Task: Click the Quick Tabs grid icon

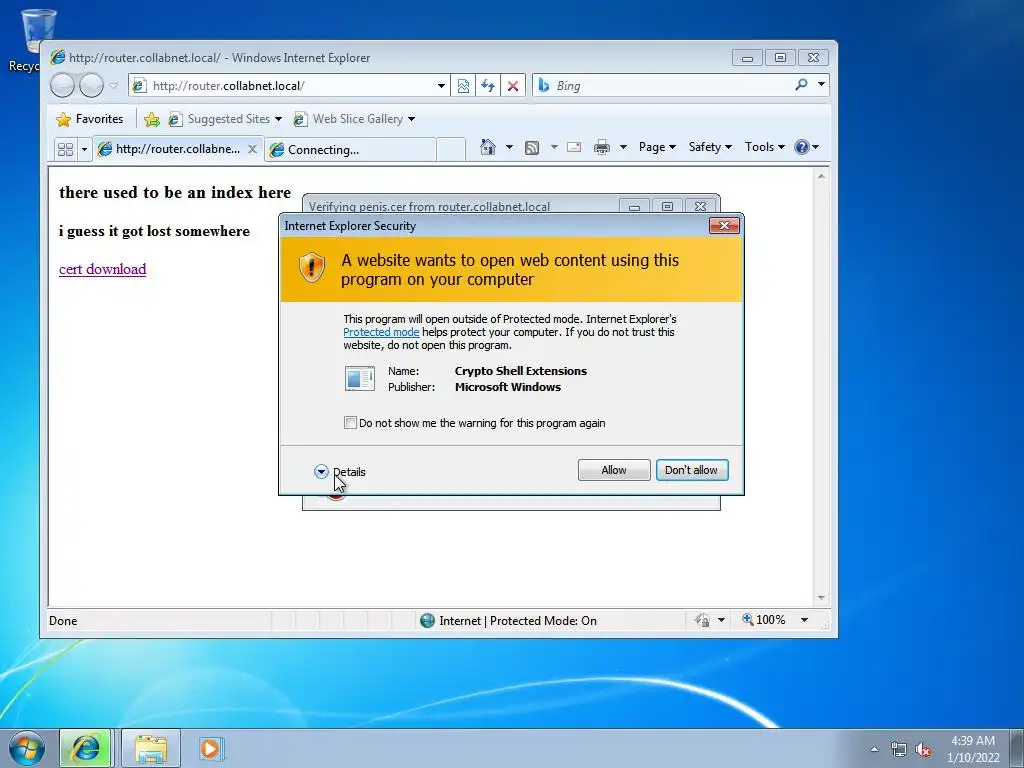Action: point(65,150)
